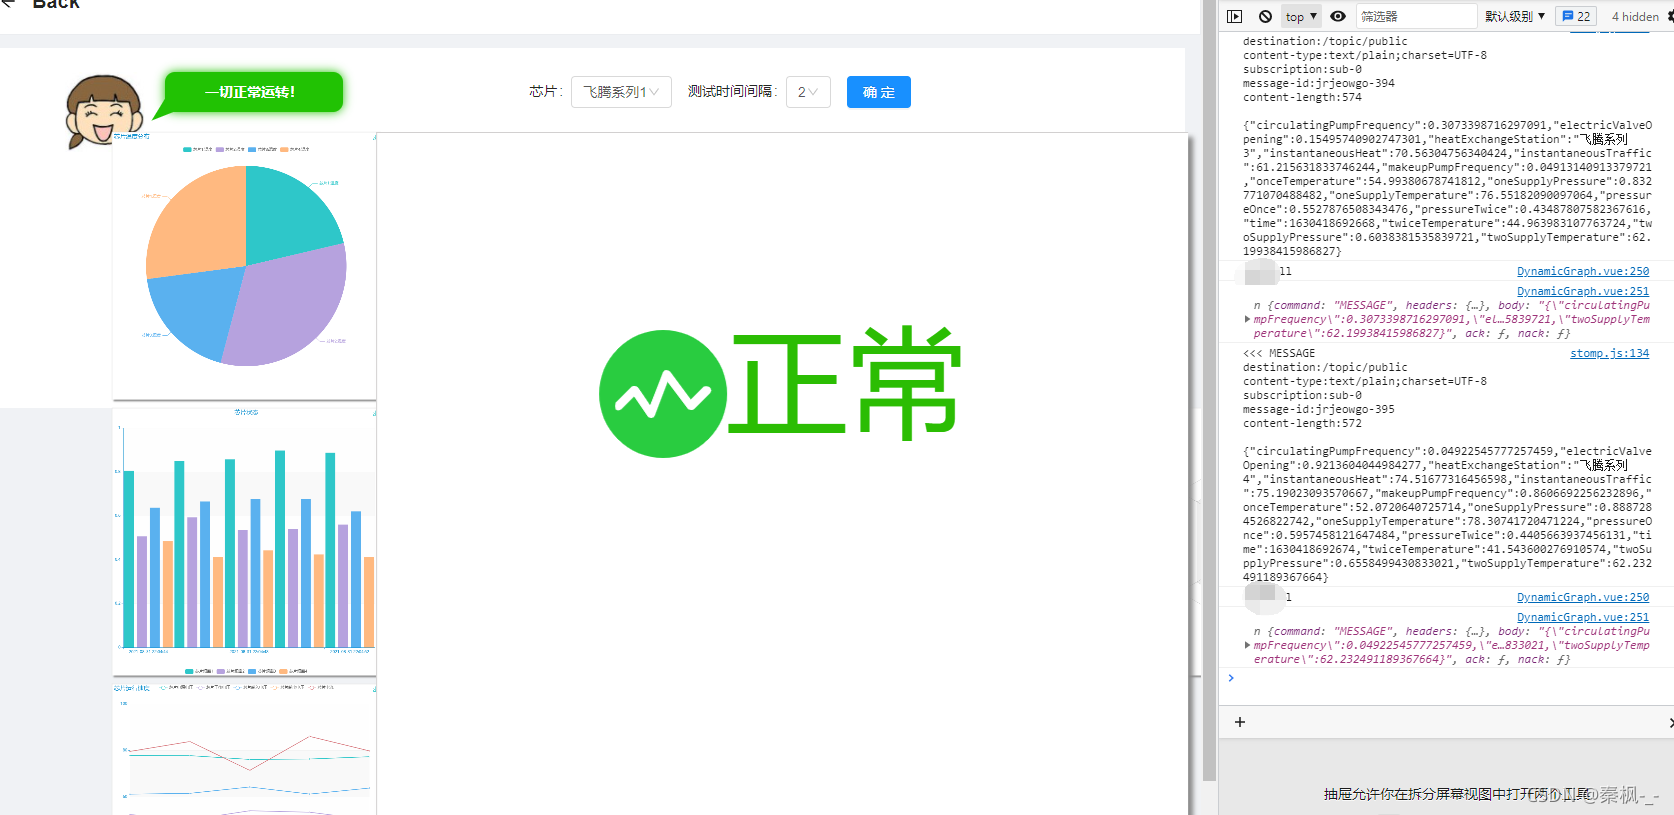The height and width of the screenshot is (815, 1674).
Task: Open the first DynamicGraph.vue:250 link
Action: pyautogui.click(x=1582, y=271)
